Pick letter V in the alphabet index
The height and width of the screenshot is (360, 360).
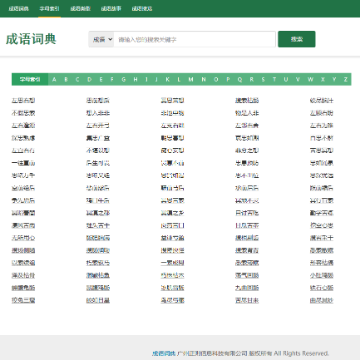click(298, 79)
